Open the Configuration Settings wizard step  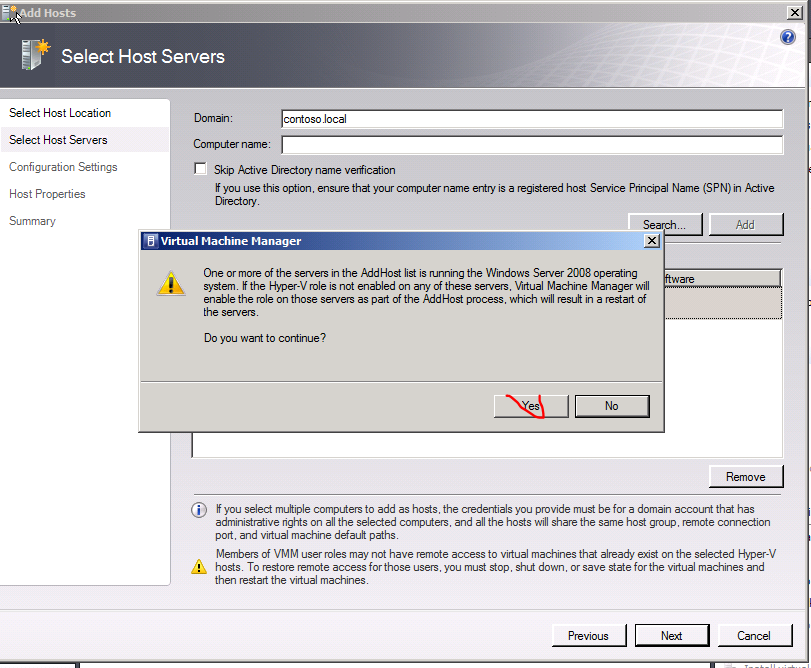[x=63, y=166]
